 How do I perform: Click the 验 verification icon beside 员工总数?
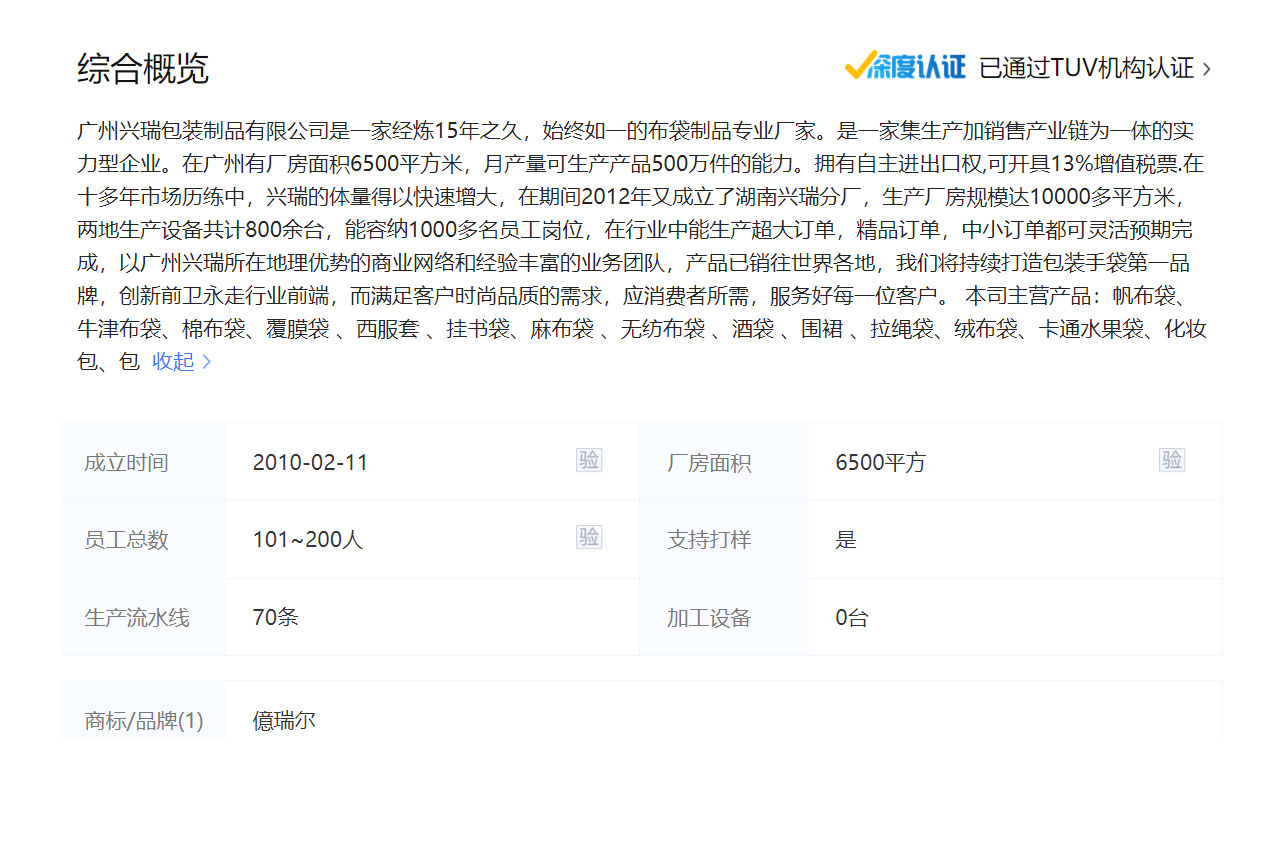click(589, 537)
